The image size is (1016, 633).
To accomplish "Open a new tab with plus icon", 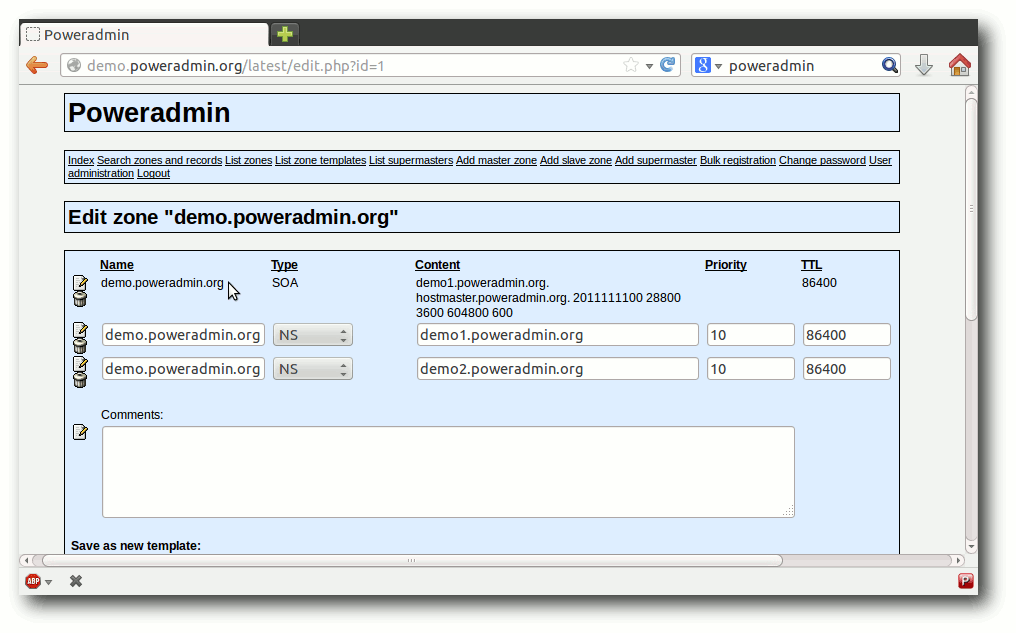I will tap(284, 34).
